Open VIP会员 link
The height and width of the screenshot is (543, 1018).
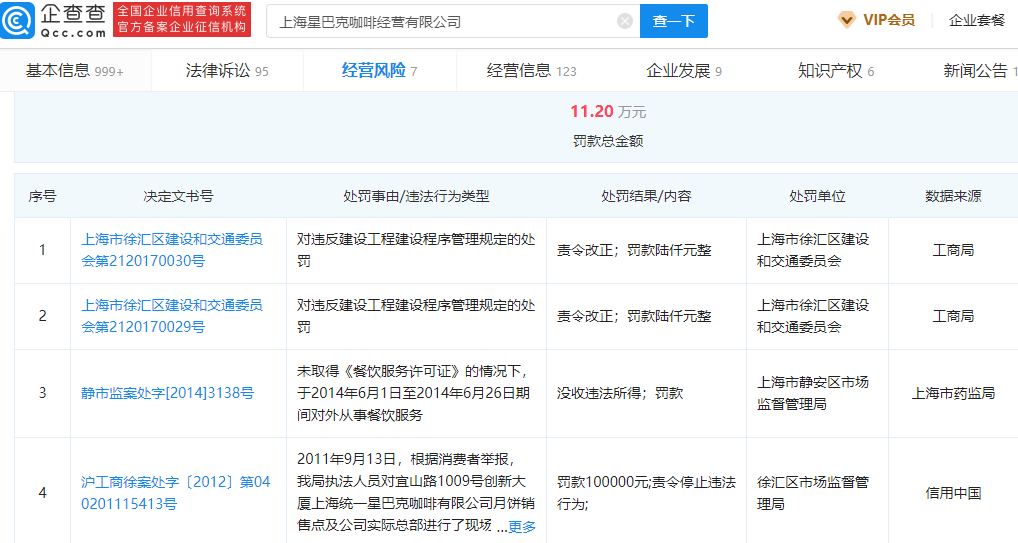point(888,20)
